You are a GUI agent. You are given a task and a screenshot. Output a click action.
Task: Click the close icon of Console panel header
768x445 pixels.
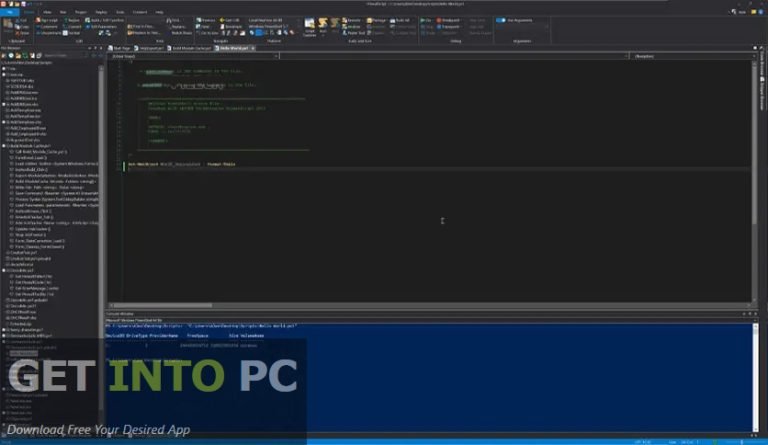(x=756, y=314)
